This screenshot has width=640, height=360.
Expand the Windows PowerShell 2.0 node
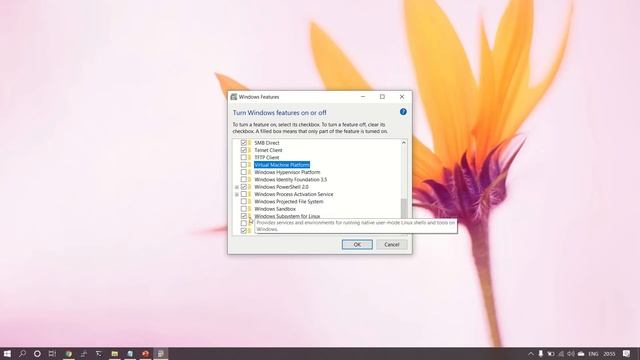pyautogui.click(x=237, y=187)
